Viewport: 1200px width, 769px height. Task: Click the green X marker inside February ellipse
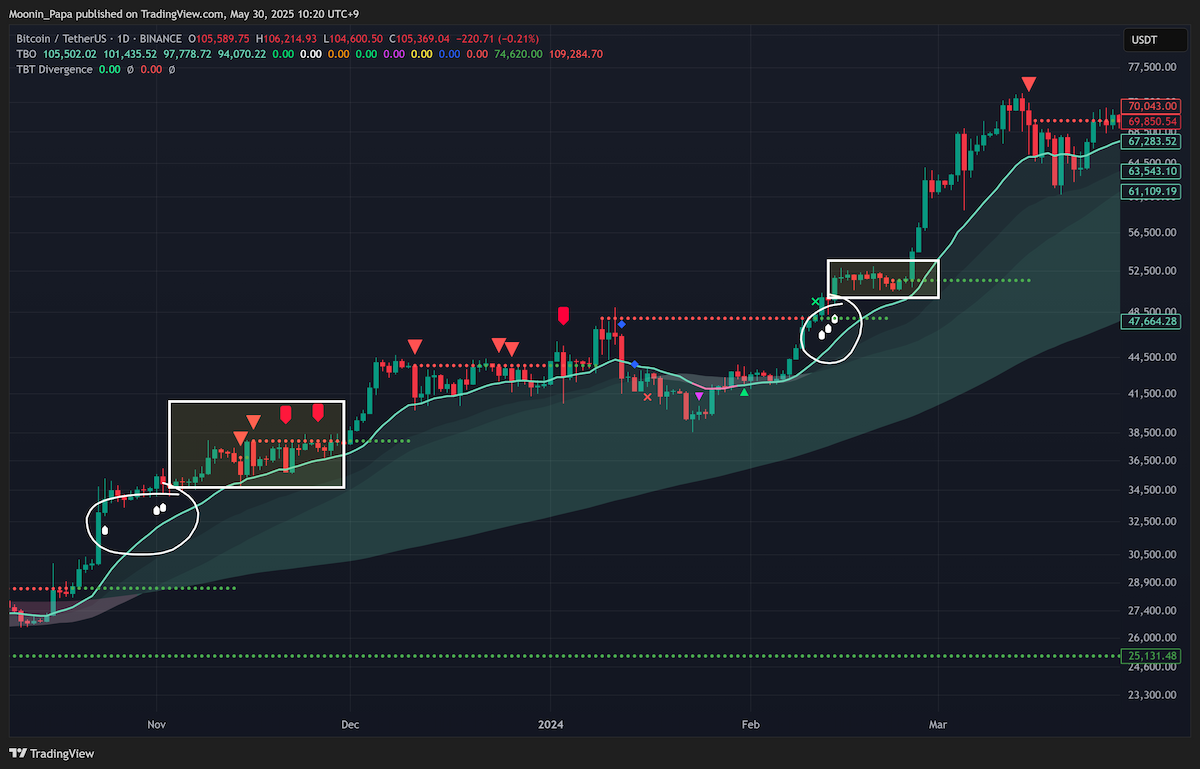coord(815,300)
